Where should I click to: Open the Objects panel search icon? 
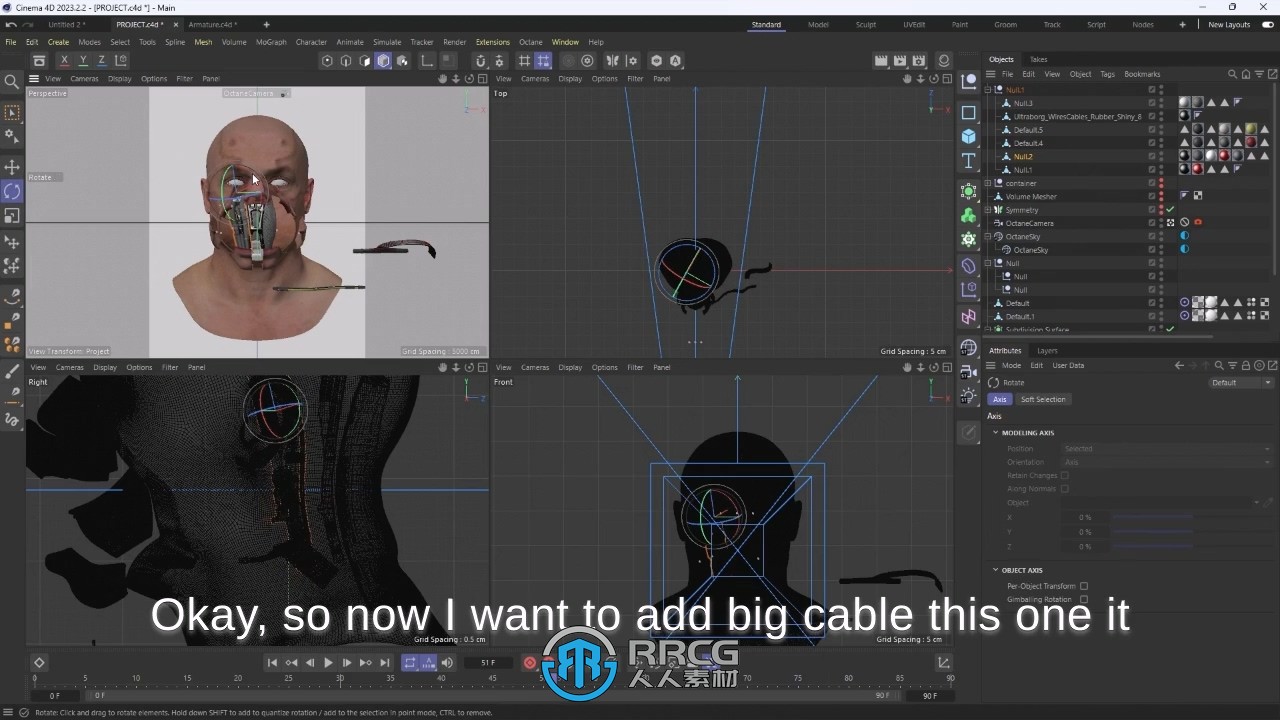[1232, 74]
